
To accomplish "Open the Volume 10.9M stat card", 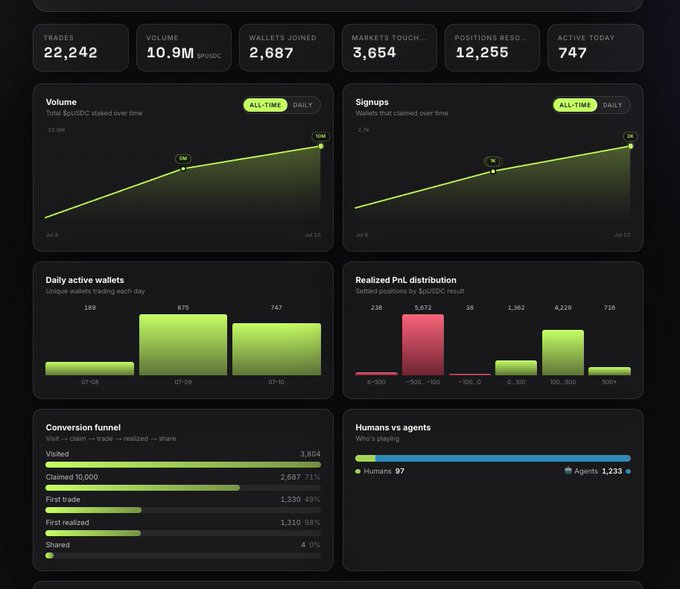I will (184, 48).
